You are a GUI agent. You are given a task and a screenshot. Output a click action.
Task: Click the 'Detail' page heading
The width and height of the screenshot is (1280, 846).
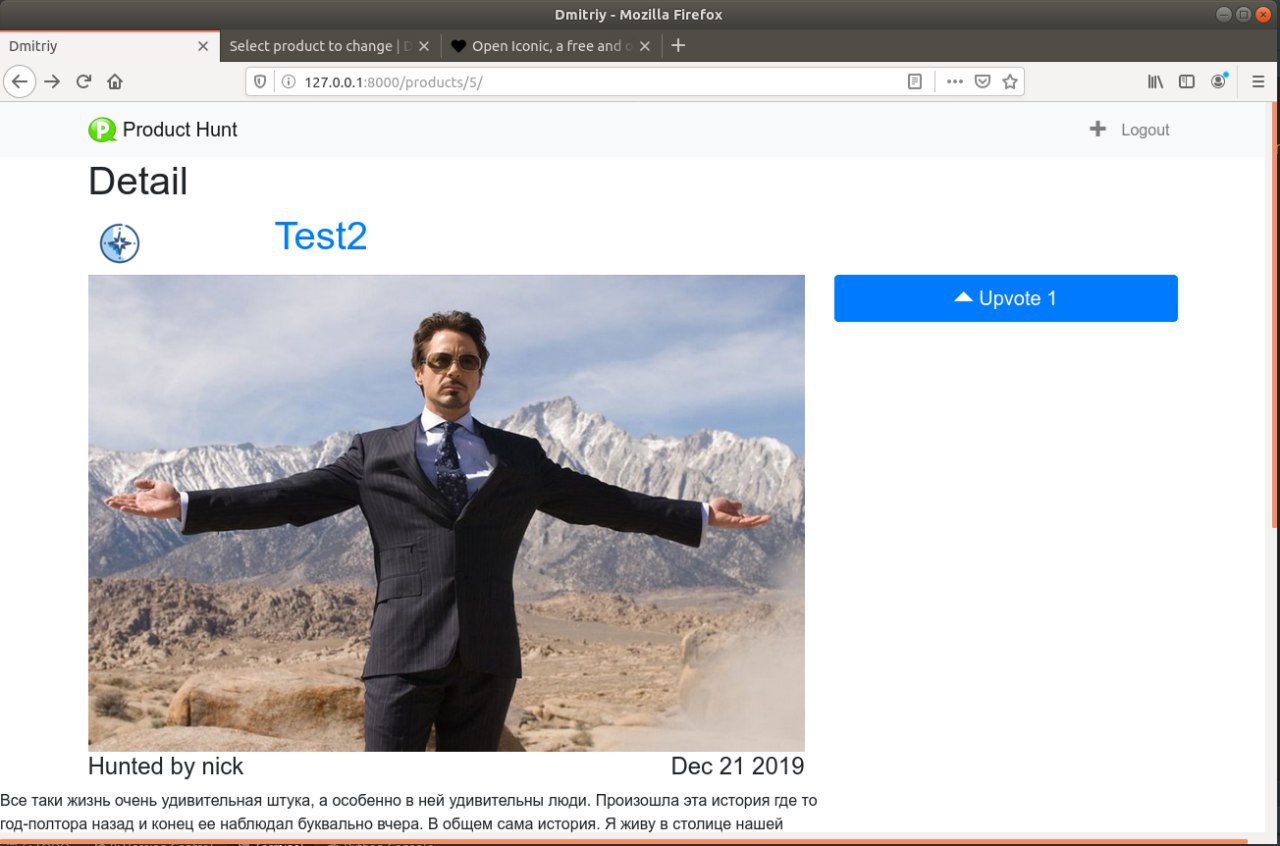[138, 181]
